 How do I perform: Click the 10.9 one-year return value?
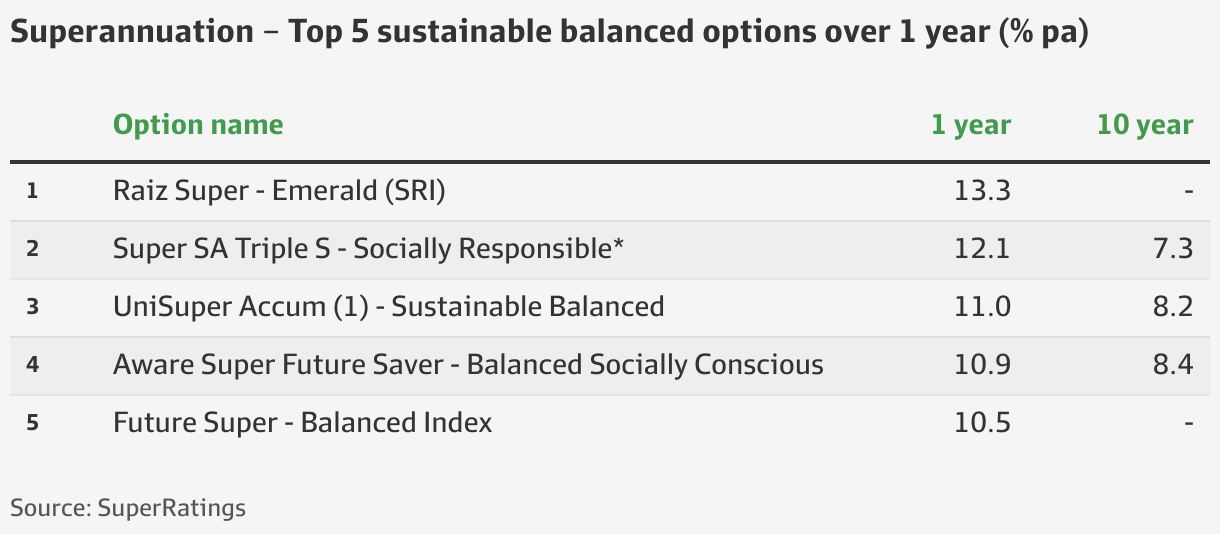click(983, 364)
